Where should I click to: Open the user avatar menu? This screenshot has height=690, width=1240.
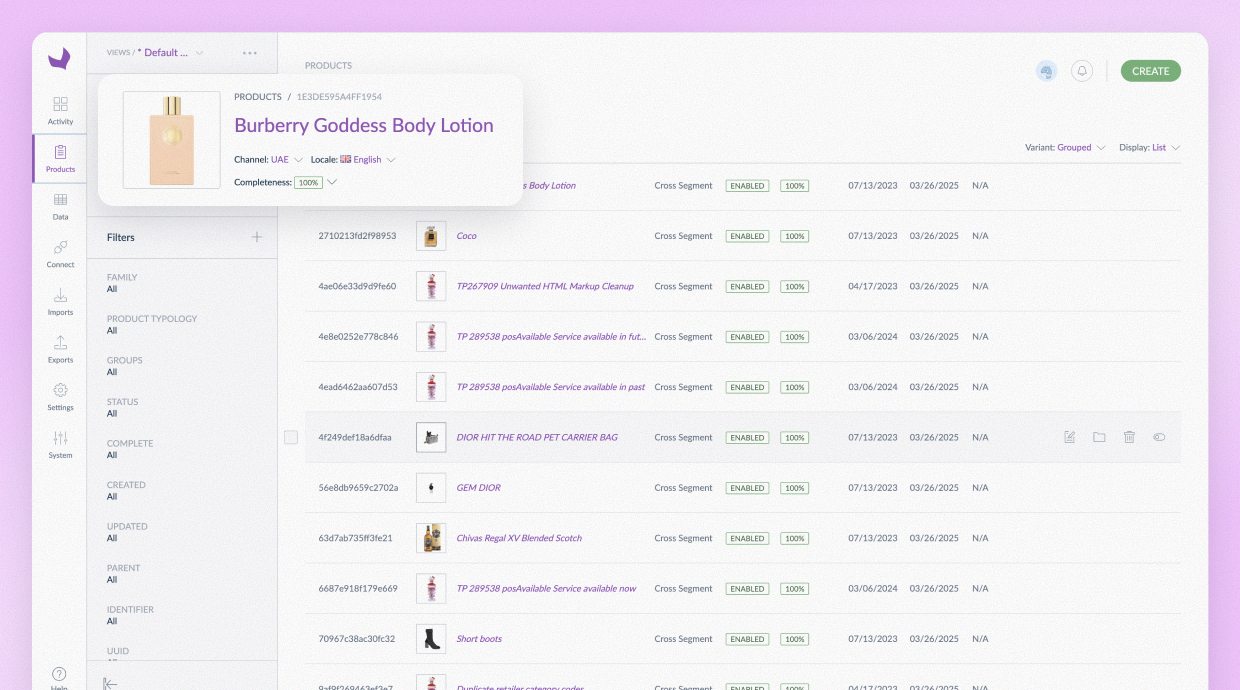pyautogui.click(x=1046, y=71)
